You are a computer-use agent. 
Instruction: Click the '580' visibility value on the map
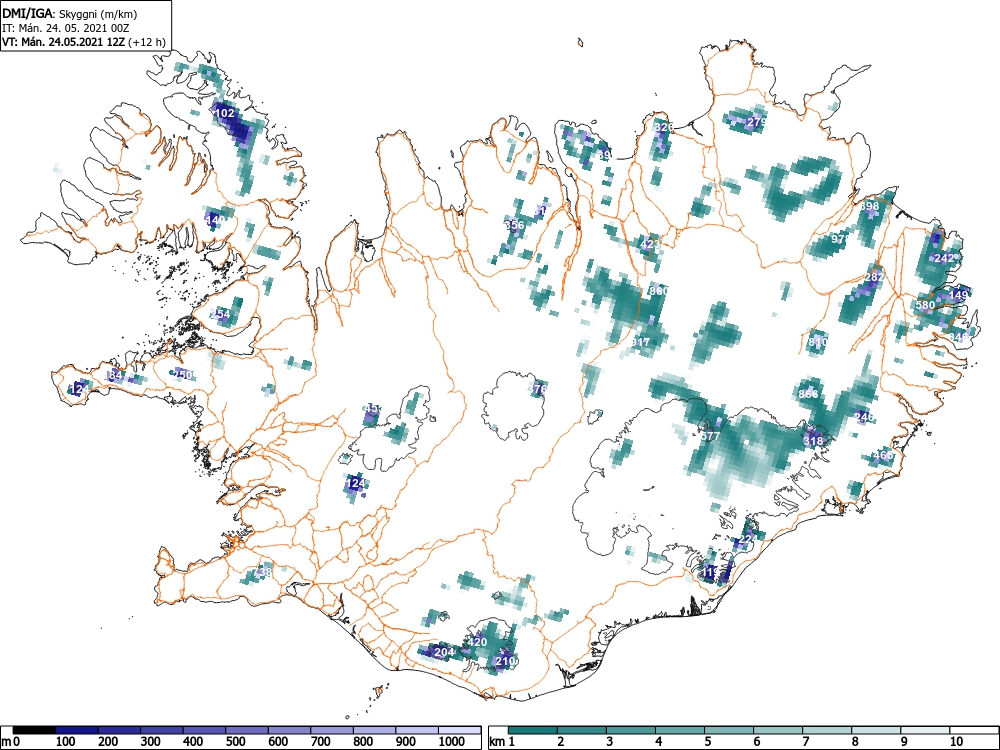point(925,305)
